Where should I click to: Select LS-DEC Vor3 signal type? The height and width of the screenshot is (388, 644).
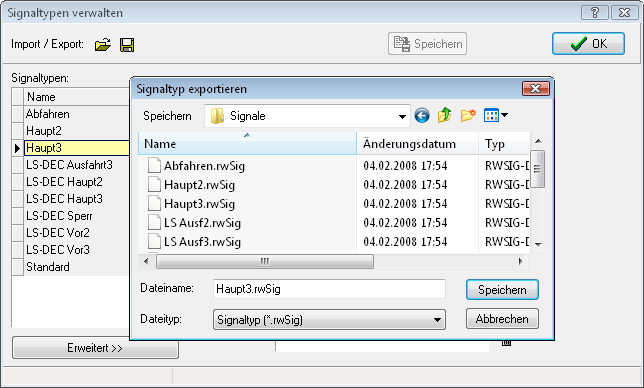[x=77, y=250]
